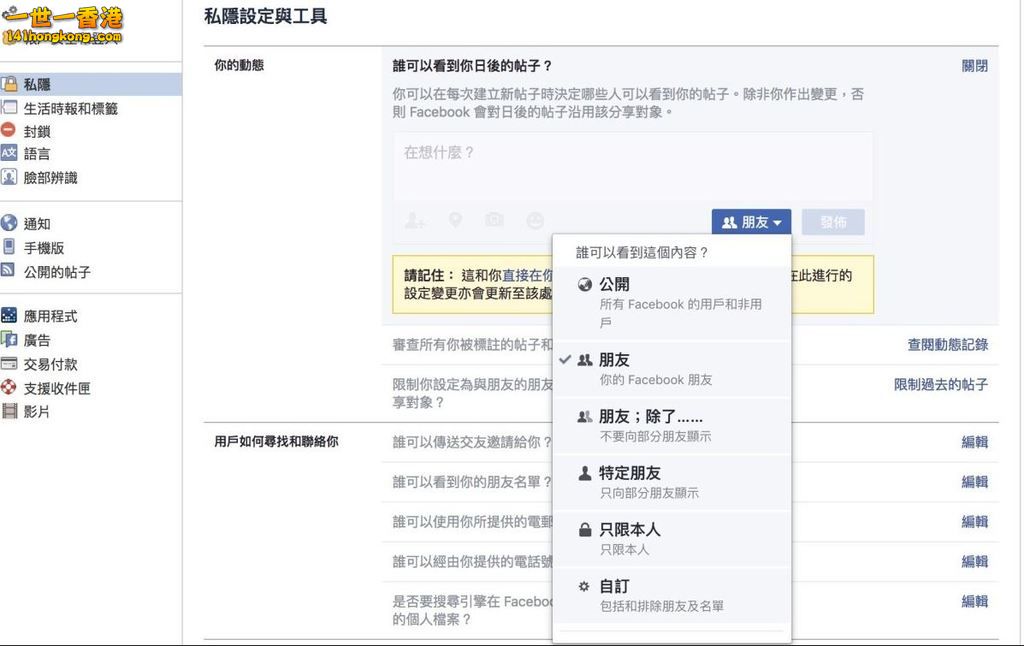
Task: Open 交易付款 settings in the sidebar
Action: (x=50, y=364)
